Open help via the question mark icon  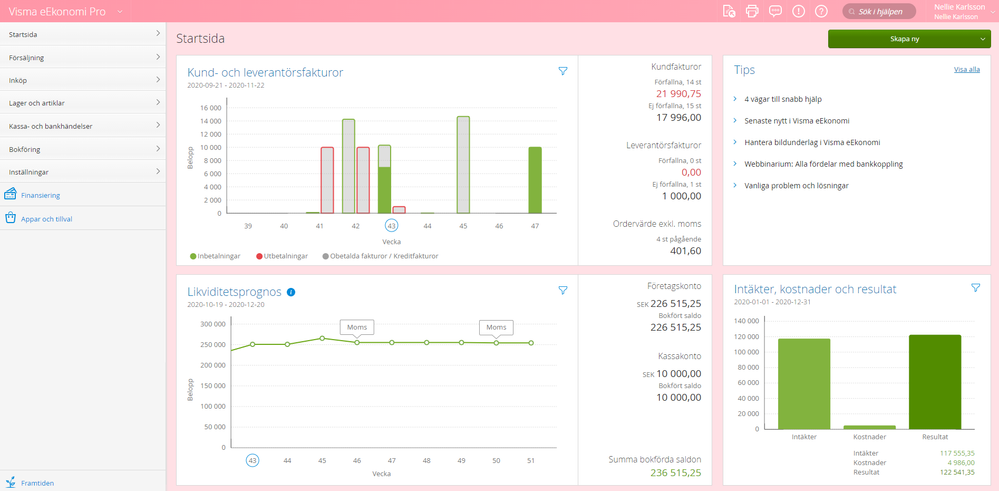821,11
